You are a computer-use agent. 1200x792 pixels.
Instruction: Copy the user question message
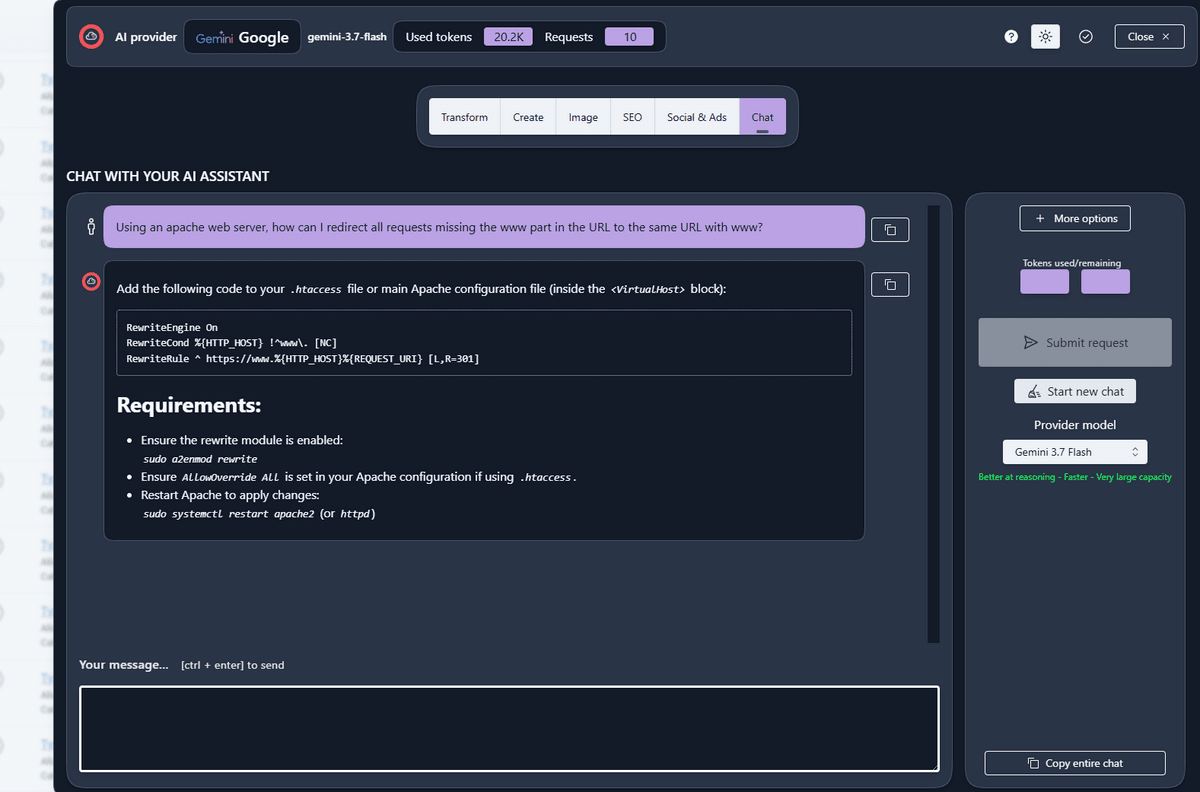click(890, 230)
